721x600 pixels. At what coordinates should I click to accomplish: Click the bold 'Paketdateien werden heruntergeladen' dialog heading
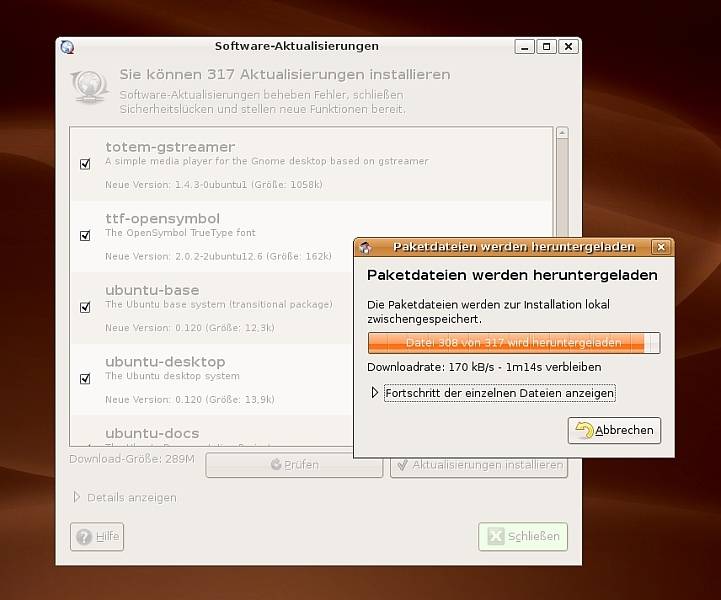coord(512,275)
